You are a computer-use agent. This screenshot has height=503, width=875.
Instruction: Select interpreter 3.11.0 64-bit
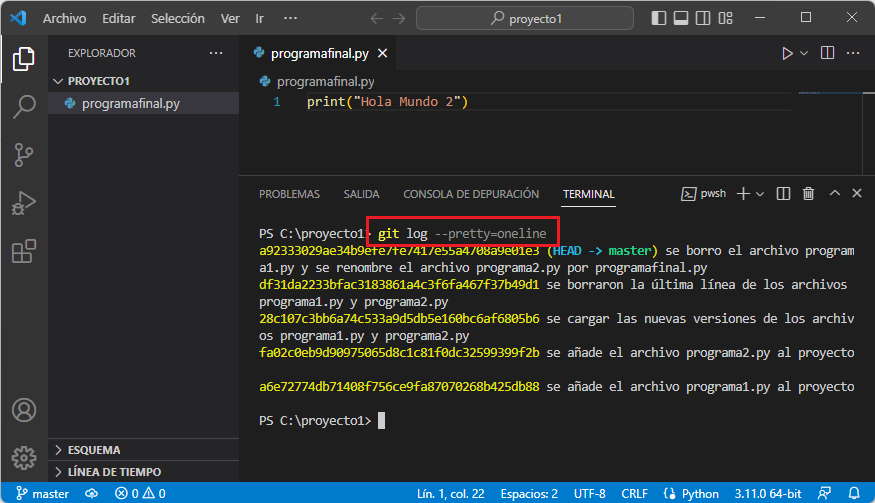pos(768,494)
